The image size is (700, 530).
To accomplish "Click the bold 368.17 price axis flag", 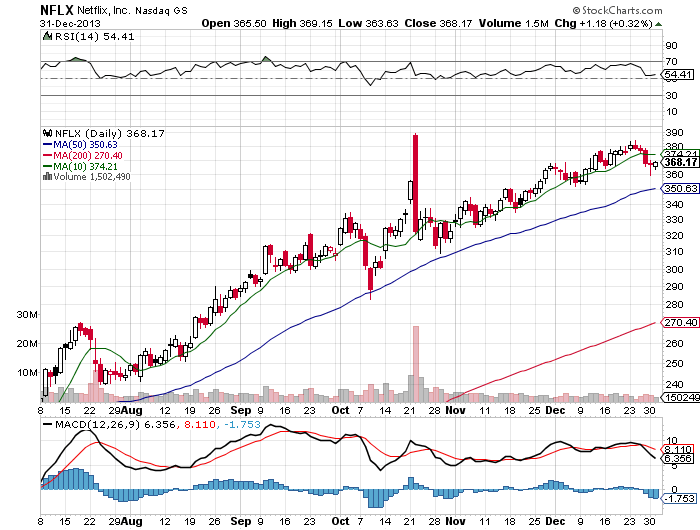I will [x=680, y=163].
